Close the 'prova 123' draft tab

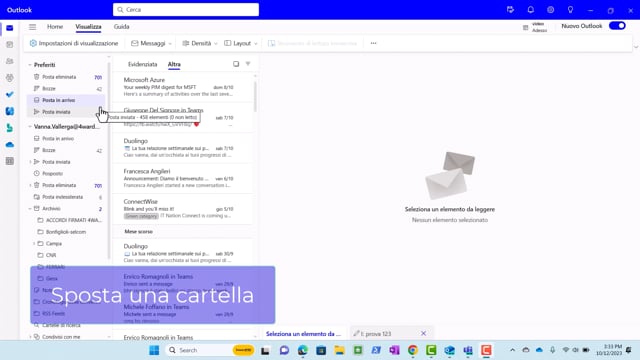pyautogui.click(x=423, y=333)
